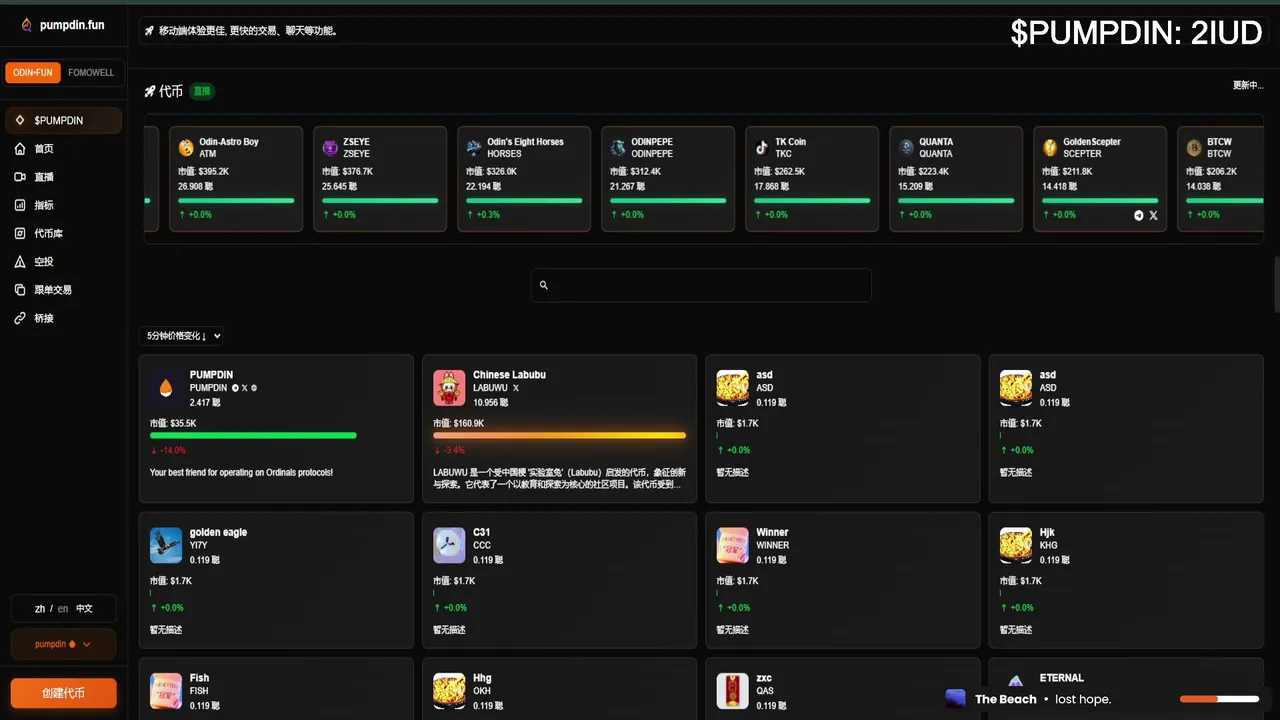Click PUMPDIN's green progress bar
1280x720 pixels.
pyautogui.click(x=253, y=435)
